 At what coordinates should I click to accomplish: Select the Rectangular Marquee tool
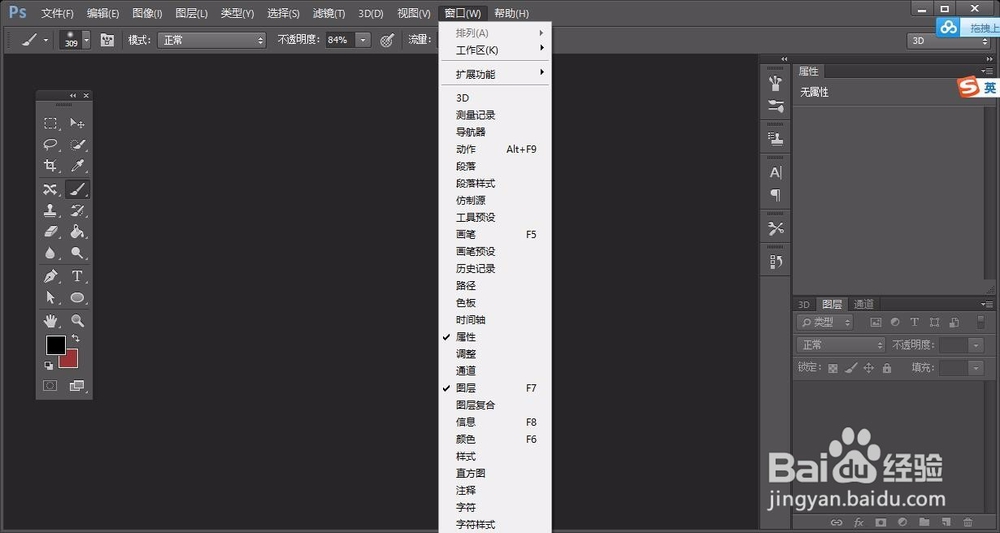50,123
